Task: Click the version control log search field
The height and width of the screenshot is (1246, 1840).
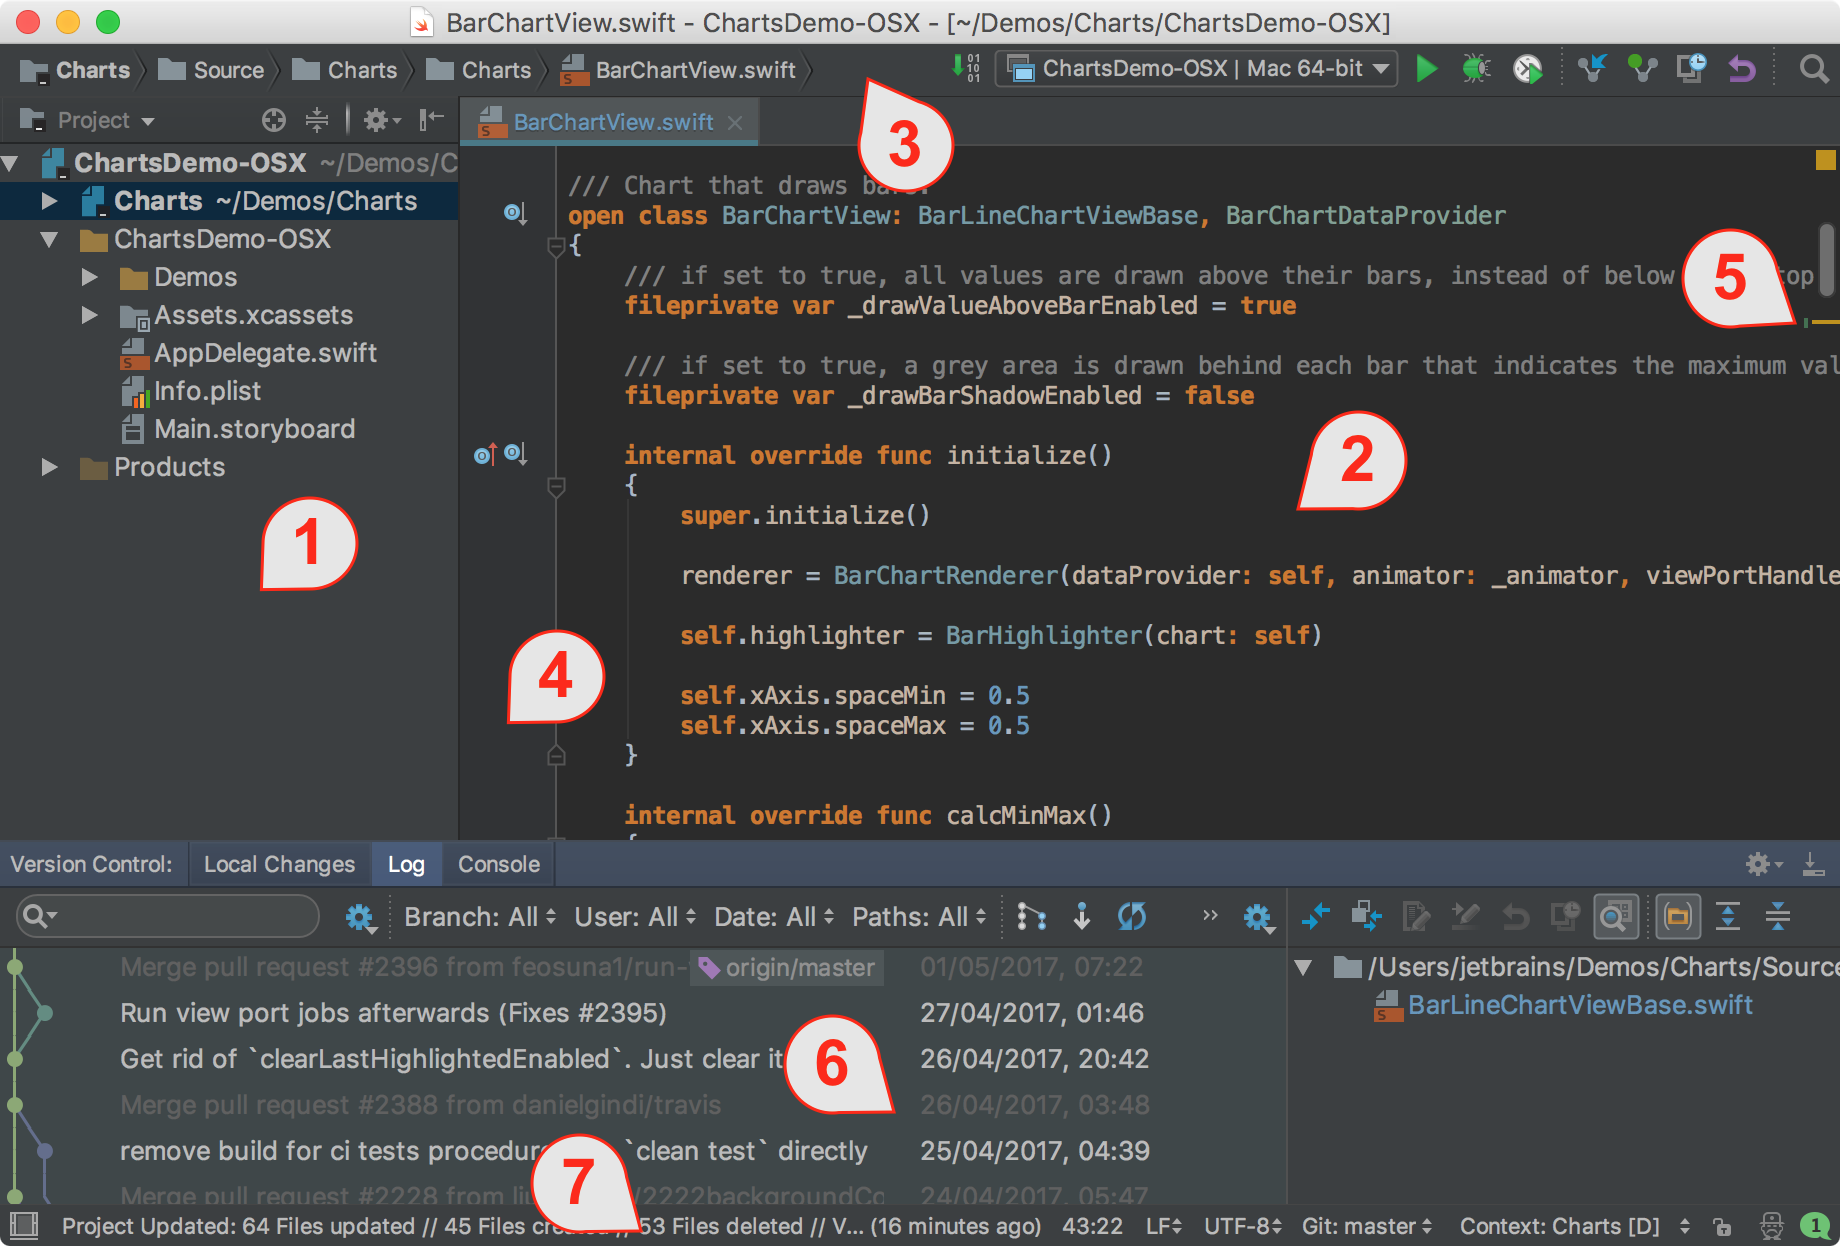Action: (x=180, y=916)
